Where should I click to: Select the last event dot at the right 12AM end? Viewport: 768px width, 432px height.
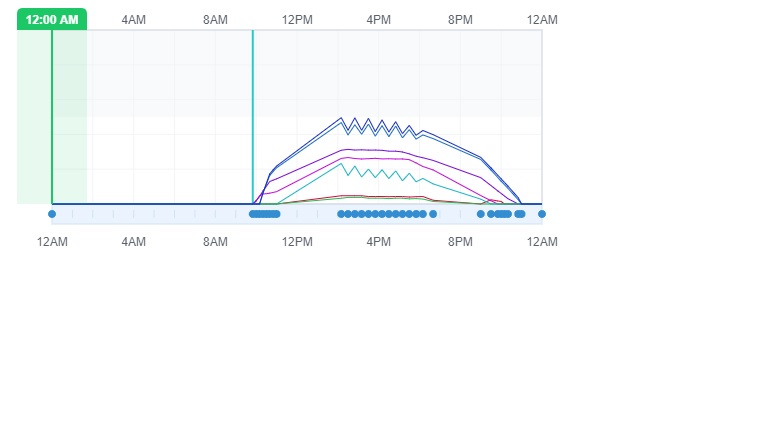(542, 214)
